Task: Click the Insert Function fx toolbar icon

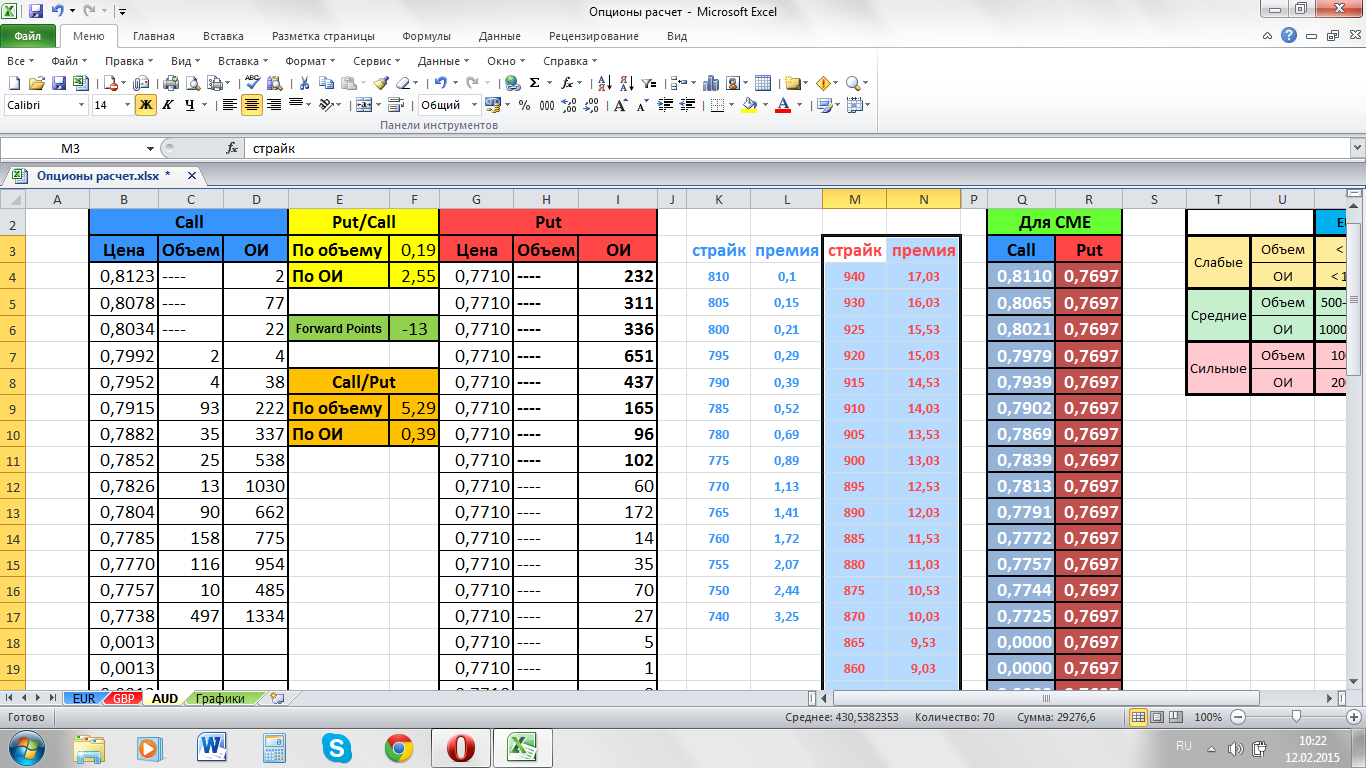Action: click(567, 83)
